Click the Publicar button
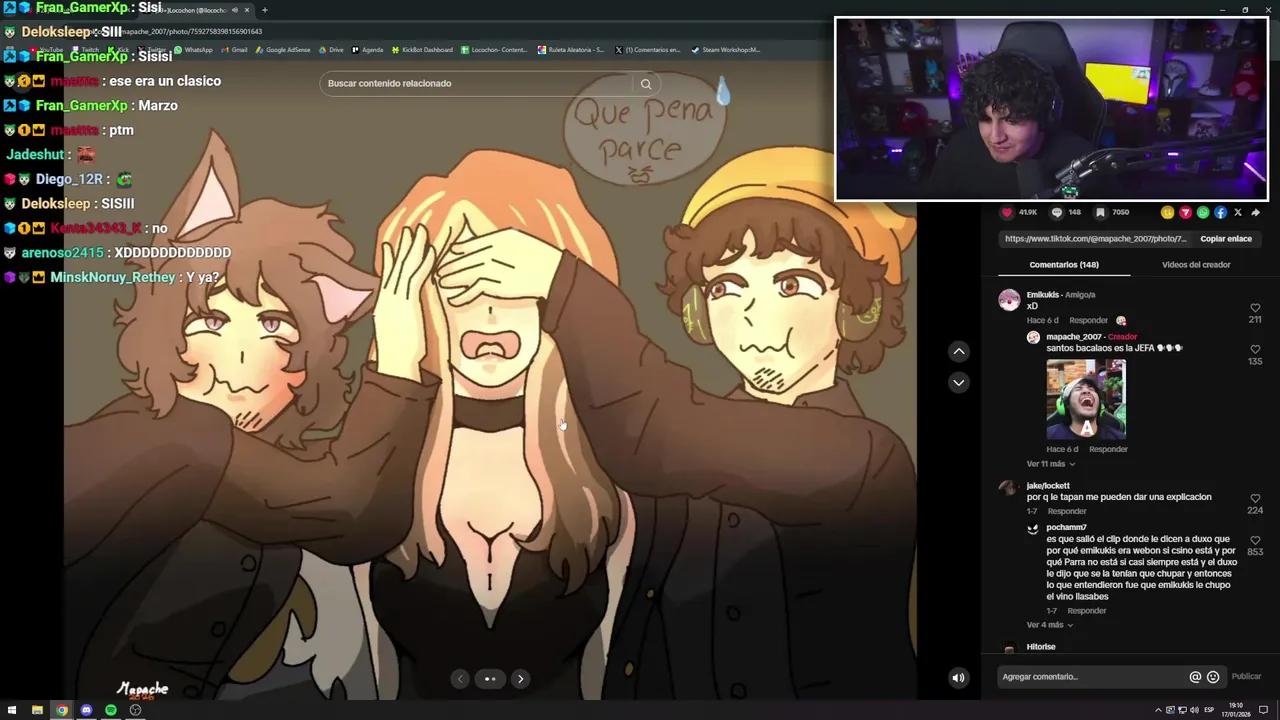Image resolution: width=1280 pixels, height=720 pixels. tap(1246, 677)
